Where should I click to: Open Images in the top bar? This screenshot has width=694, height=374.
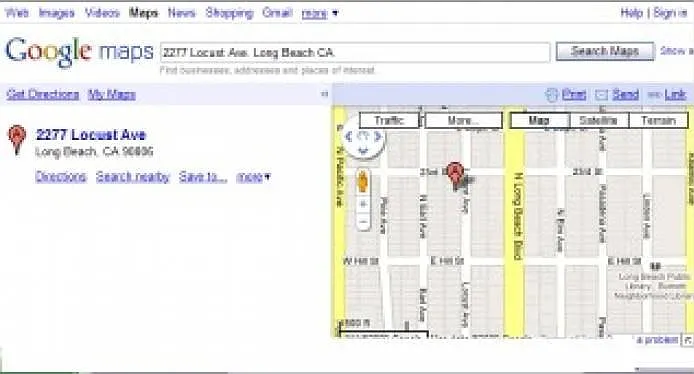pyautogui.click(x=57, y=13)
